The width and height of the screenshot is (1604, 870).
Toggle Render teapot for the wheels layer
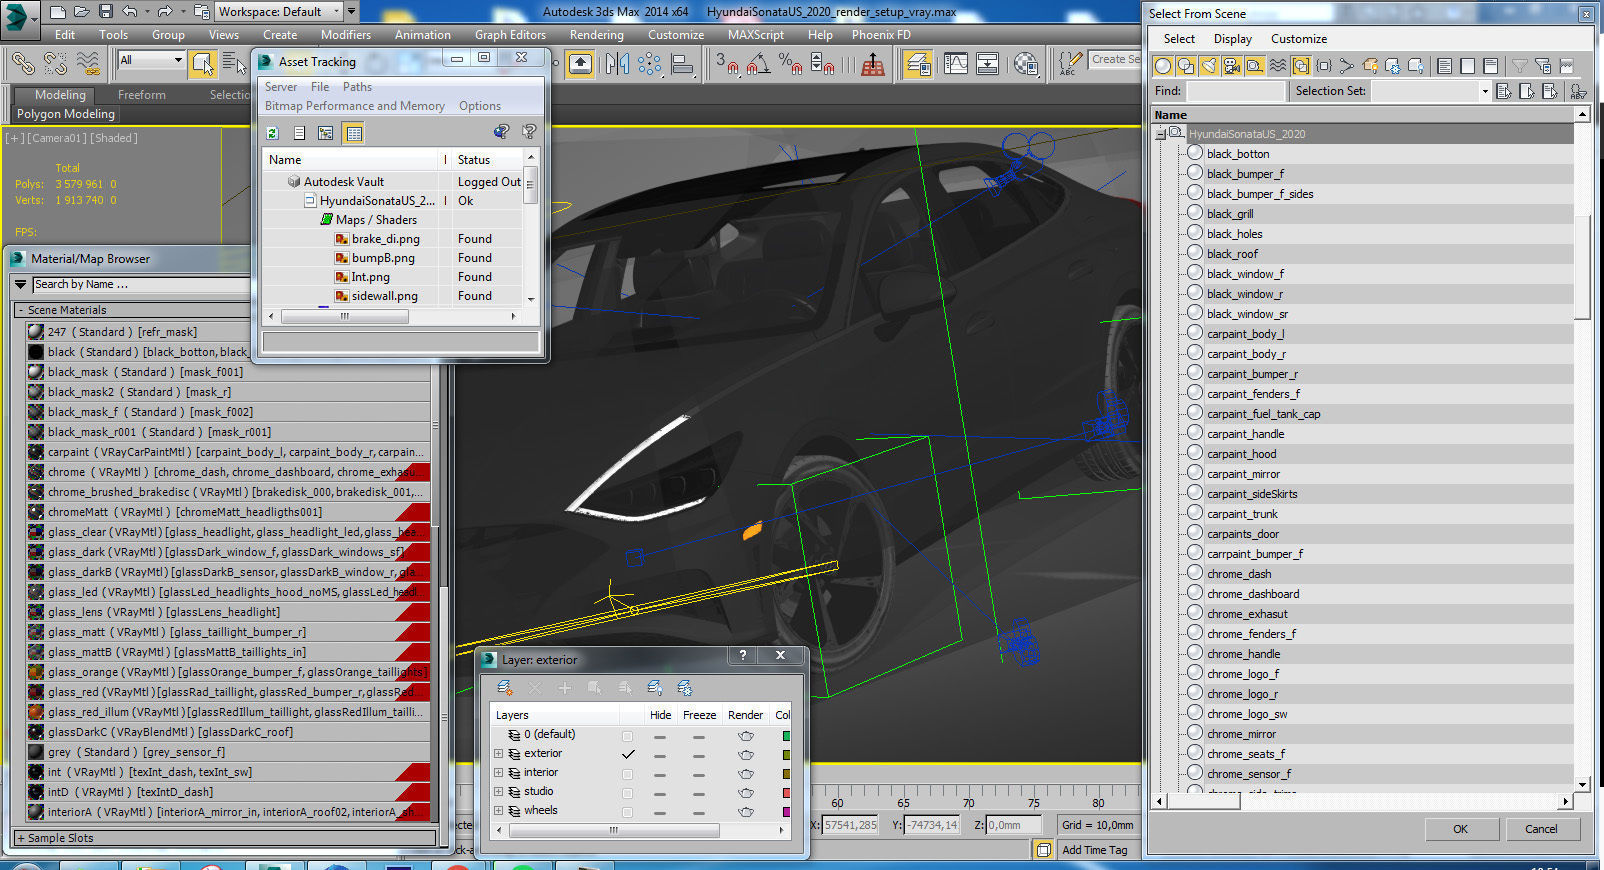coord(745,811)
